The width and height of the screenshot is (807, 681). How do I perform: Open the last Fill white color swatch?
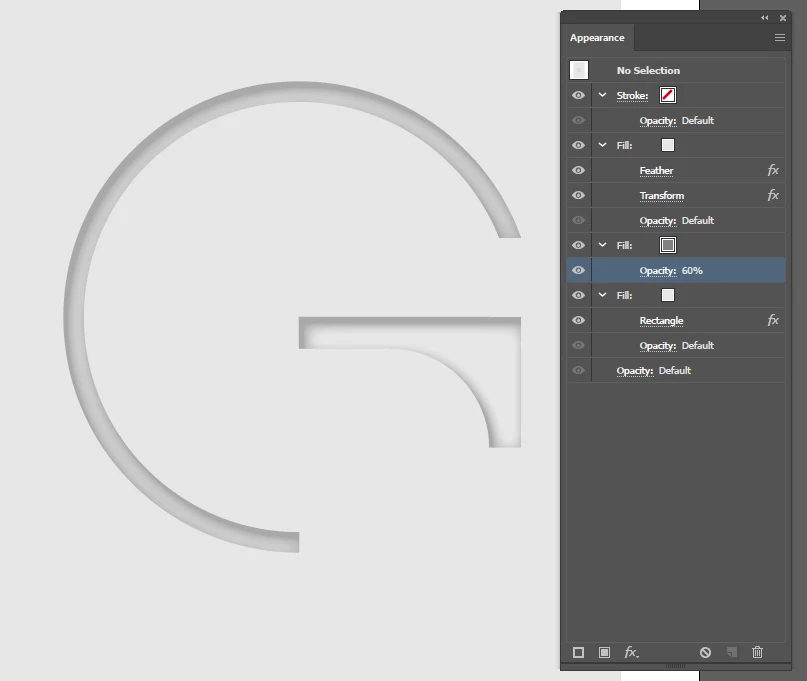(668, 295)
